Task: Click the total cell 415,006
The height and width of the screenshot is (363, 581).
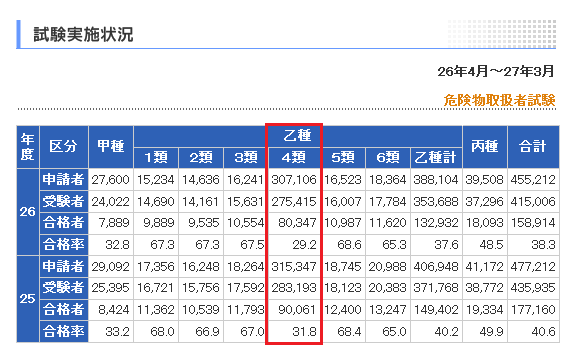Action: [x=533, y=202]
